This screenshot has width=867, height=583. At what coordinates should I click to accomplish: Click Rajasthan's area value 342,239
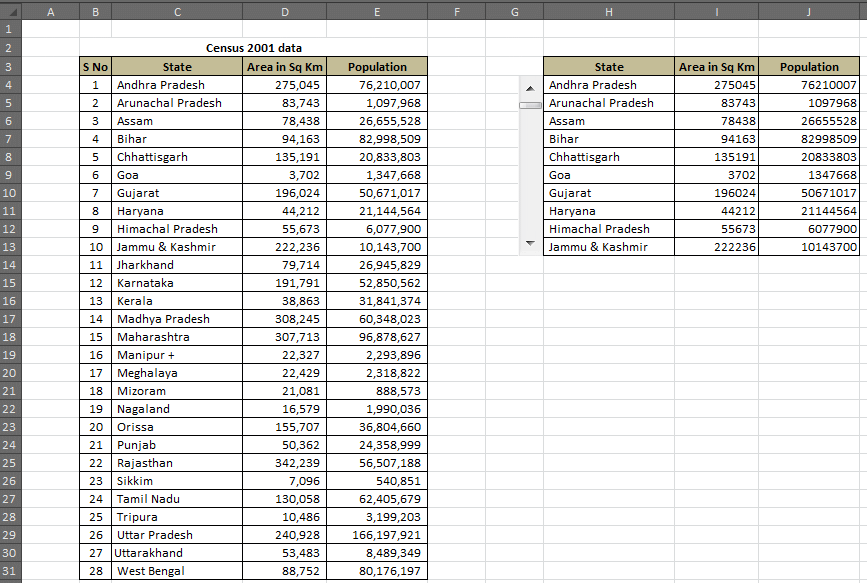tap(285, 463)
